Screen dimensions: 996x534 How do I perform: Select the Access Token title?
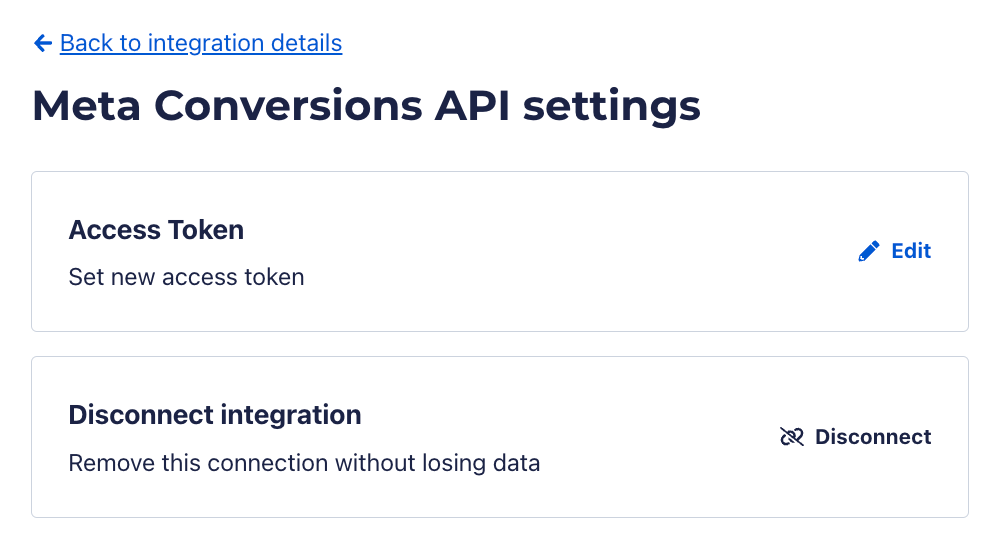(156, 230)
